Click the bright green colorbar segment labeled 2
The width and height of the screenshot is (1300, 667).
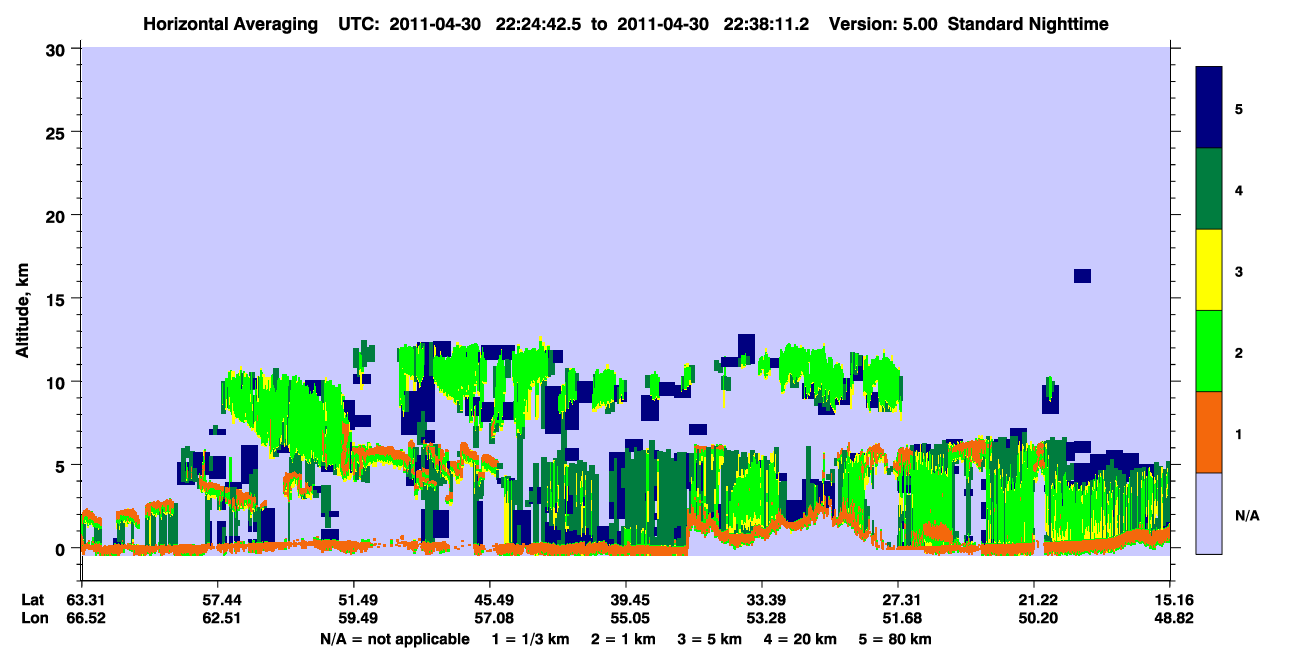click(x=1209, y=351)
